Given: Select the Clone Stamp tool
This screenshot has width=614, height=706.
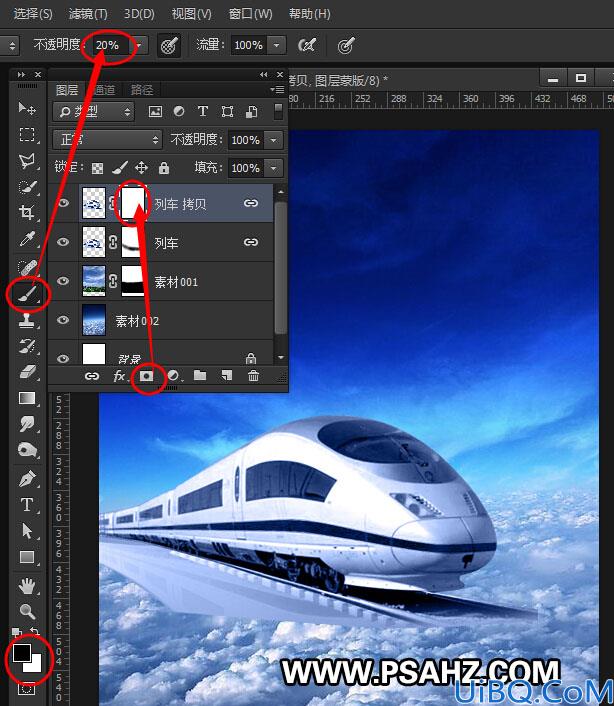Looking at the screenshot, I should (x=27, y=320).
